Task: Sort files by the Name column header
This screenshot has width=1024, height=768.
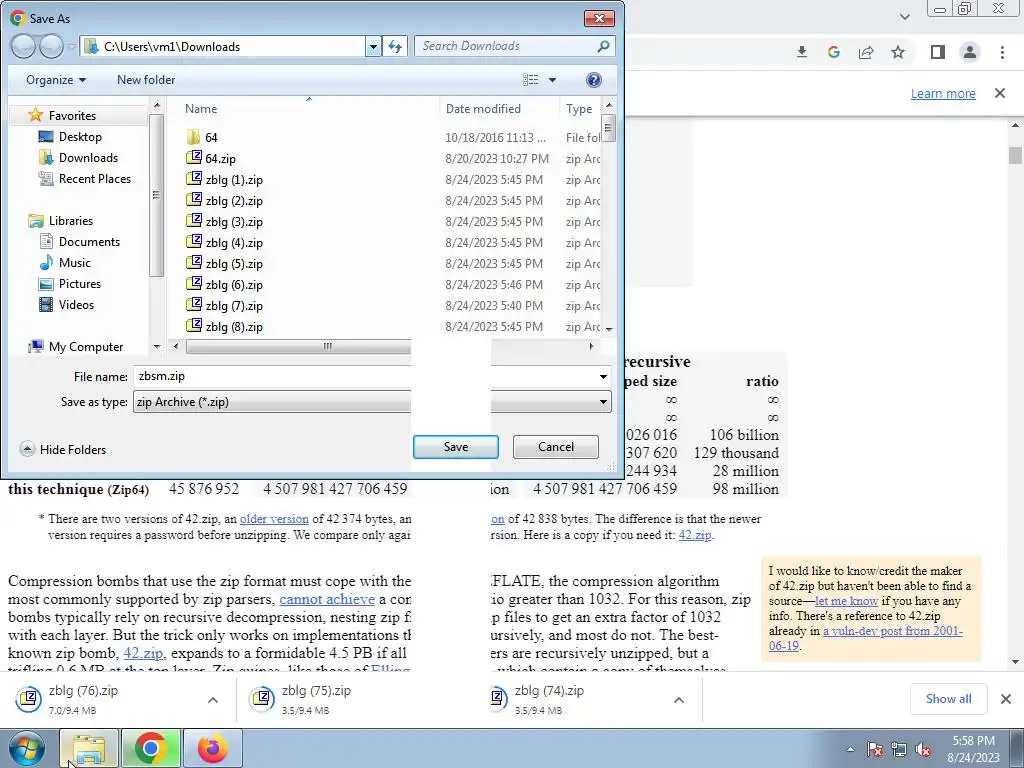Action: 201,109
